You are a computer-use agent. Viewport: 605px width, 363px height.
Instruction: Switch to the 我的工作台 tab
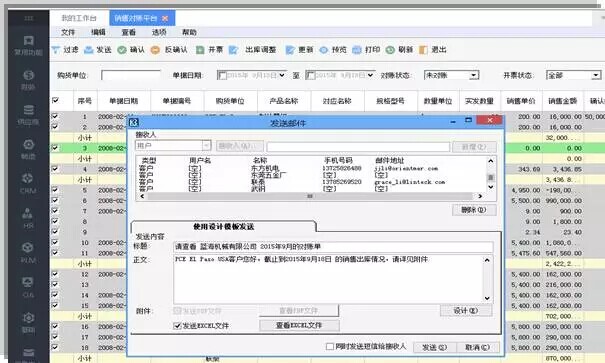[x=79, y=18]
